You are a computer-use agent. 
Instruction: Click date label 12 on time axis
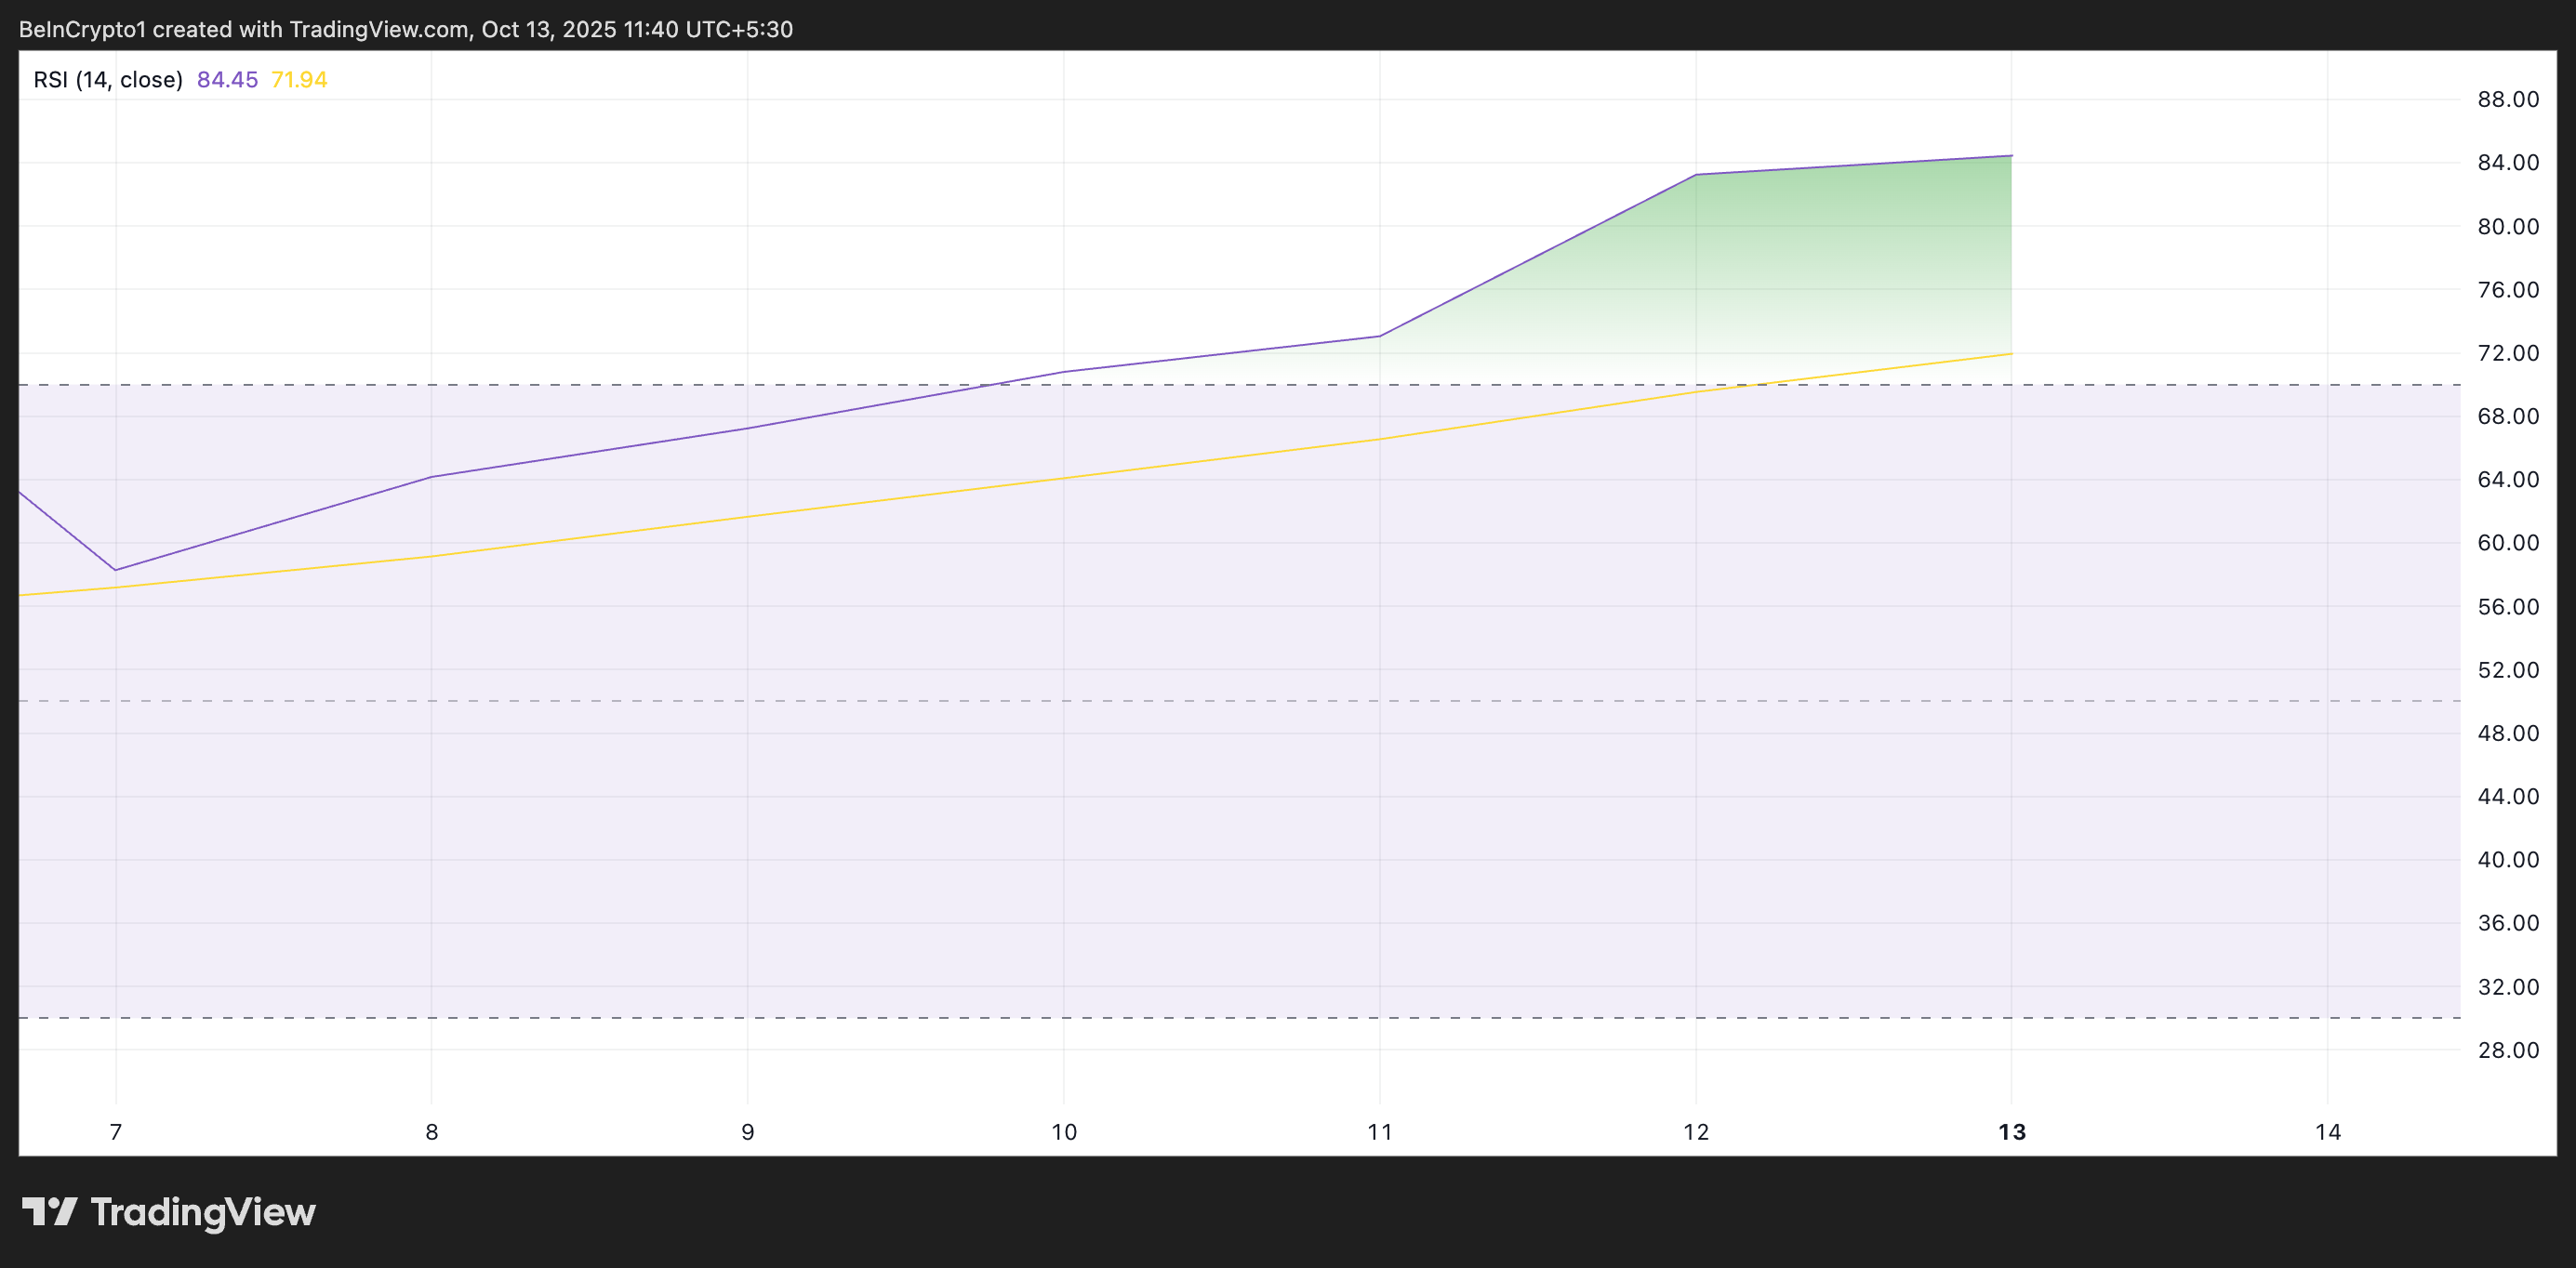click(x=1695, y=1132)
